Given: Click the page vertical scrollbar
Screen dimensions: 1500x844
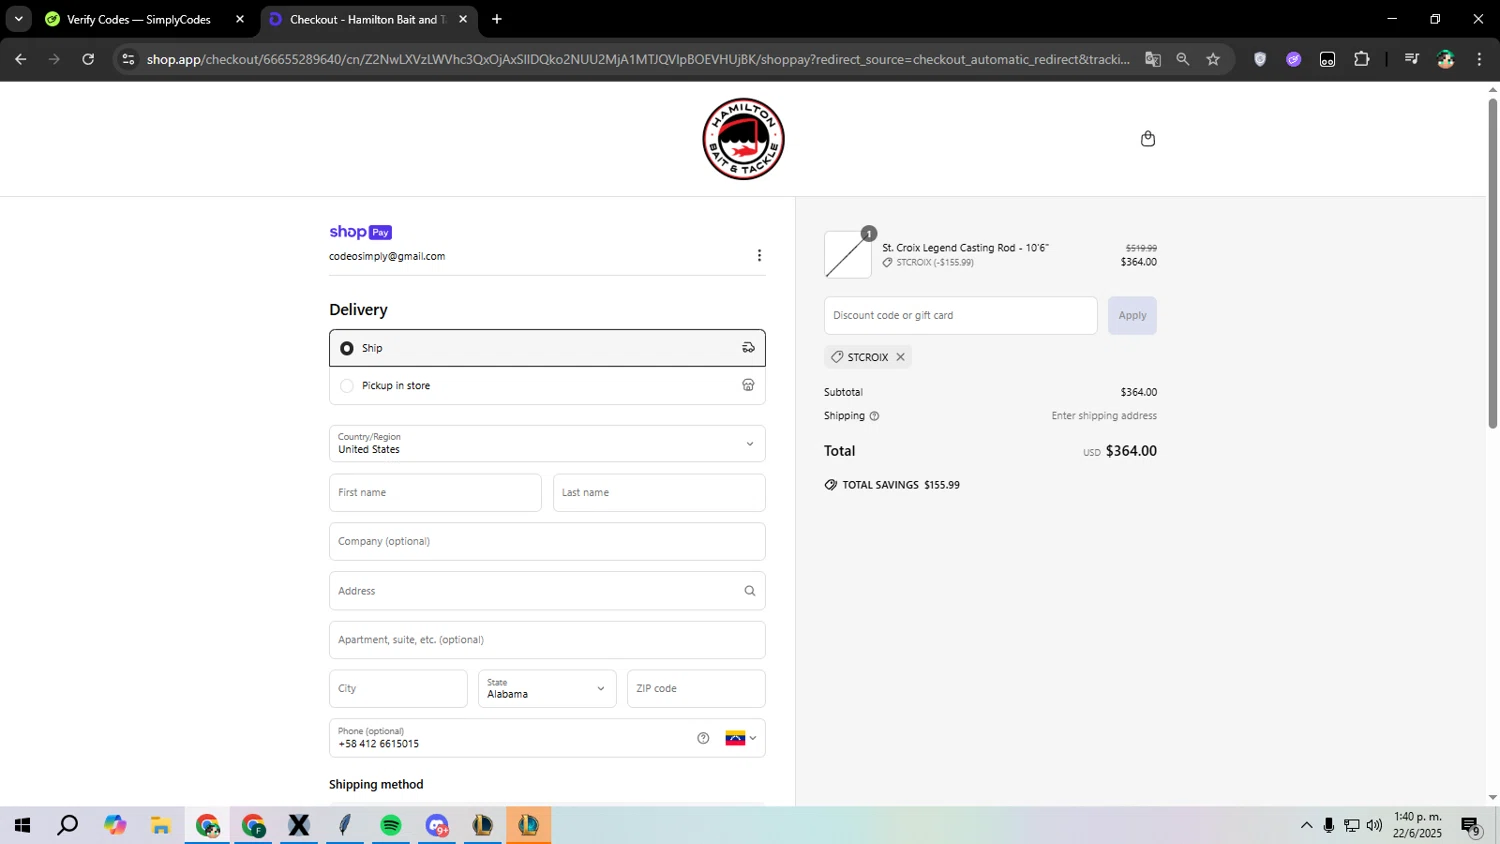Looking at the screenshot, I should click(x=1493, y=264).
